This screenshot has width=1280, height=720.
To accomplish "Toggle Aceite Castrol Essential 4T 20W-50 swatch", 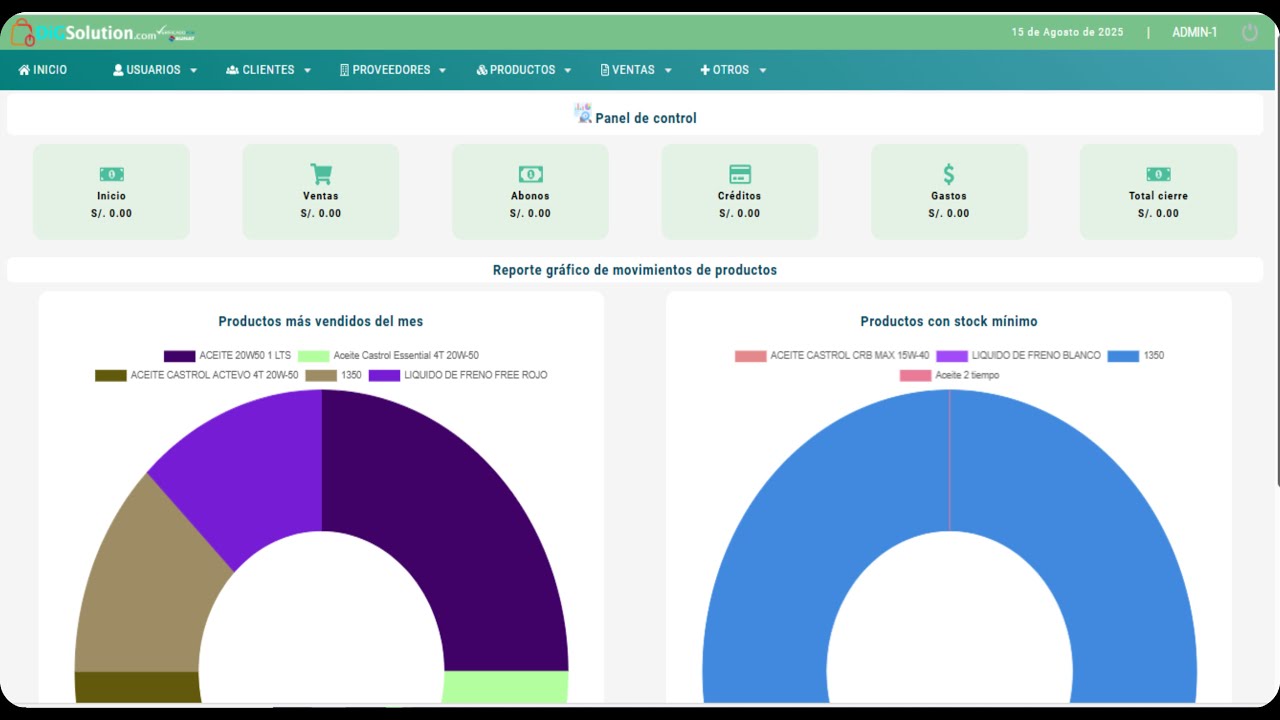I will pyautogui.click(x=314, y=356).
